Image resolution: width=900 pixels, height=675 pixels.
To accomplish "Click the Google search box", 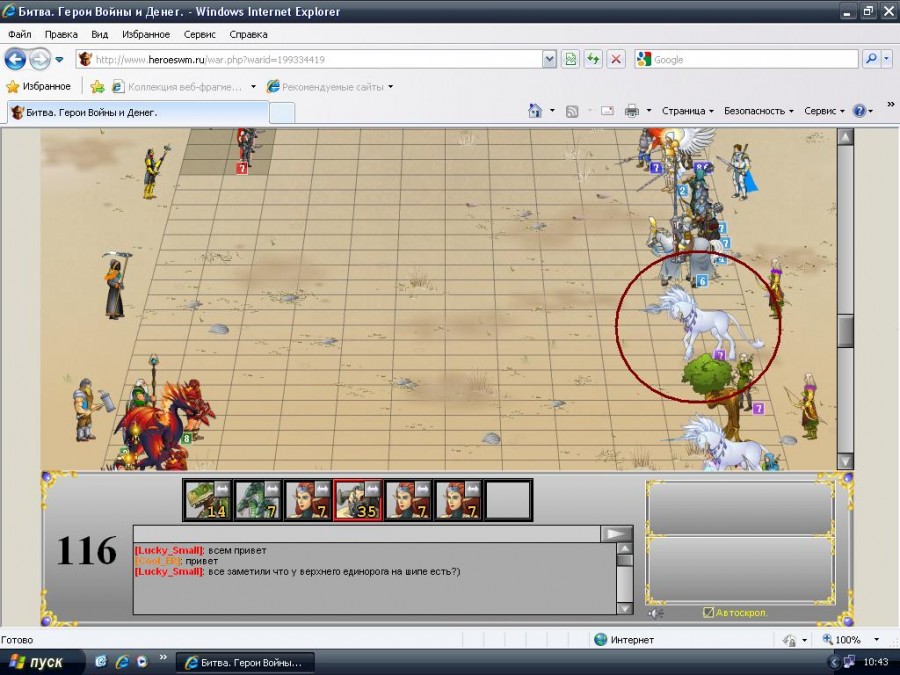I will coord(746,59).
